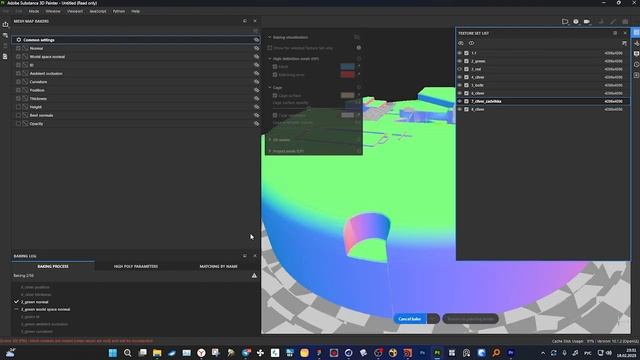
Task: Hide texture set 3_red with its eye icon
Action: pos(460,69)
